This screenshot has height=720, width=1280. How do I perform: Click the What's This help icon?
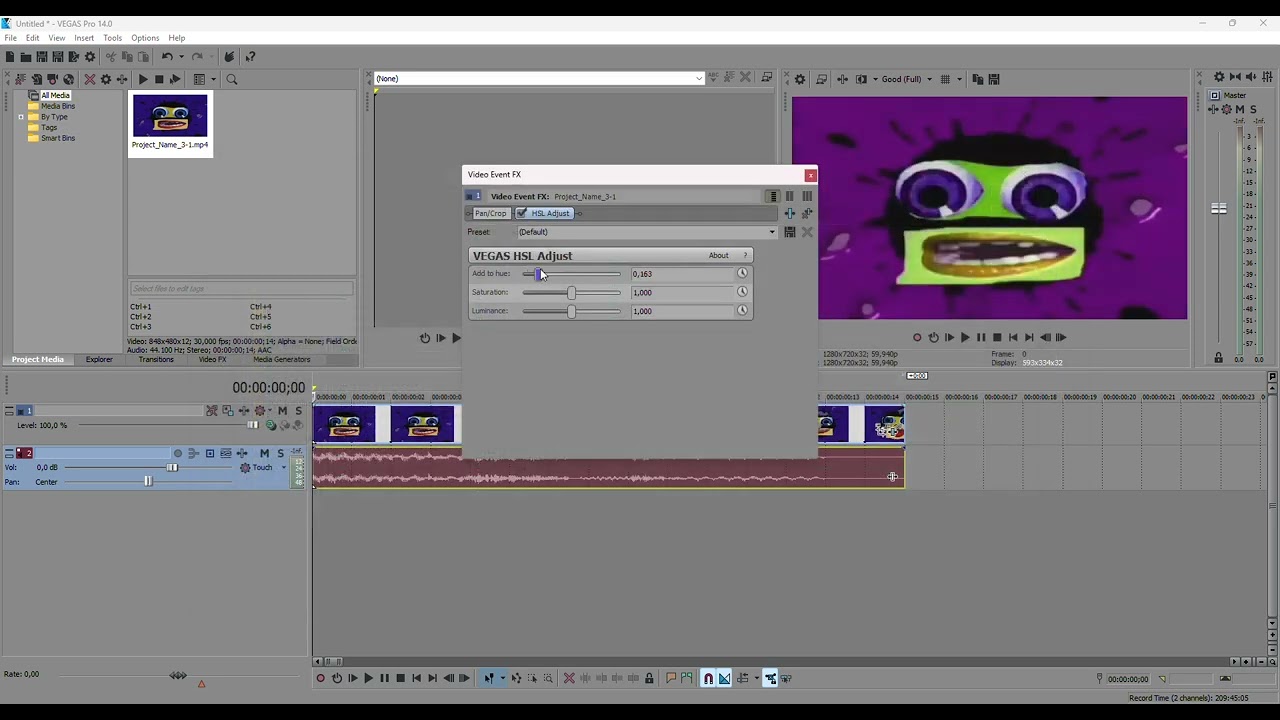coord(250,57)
